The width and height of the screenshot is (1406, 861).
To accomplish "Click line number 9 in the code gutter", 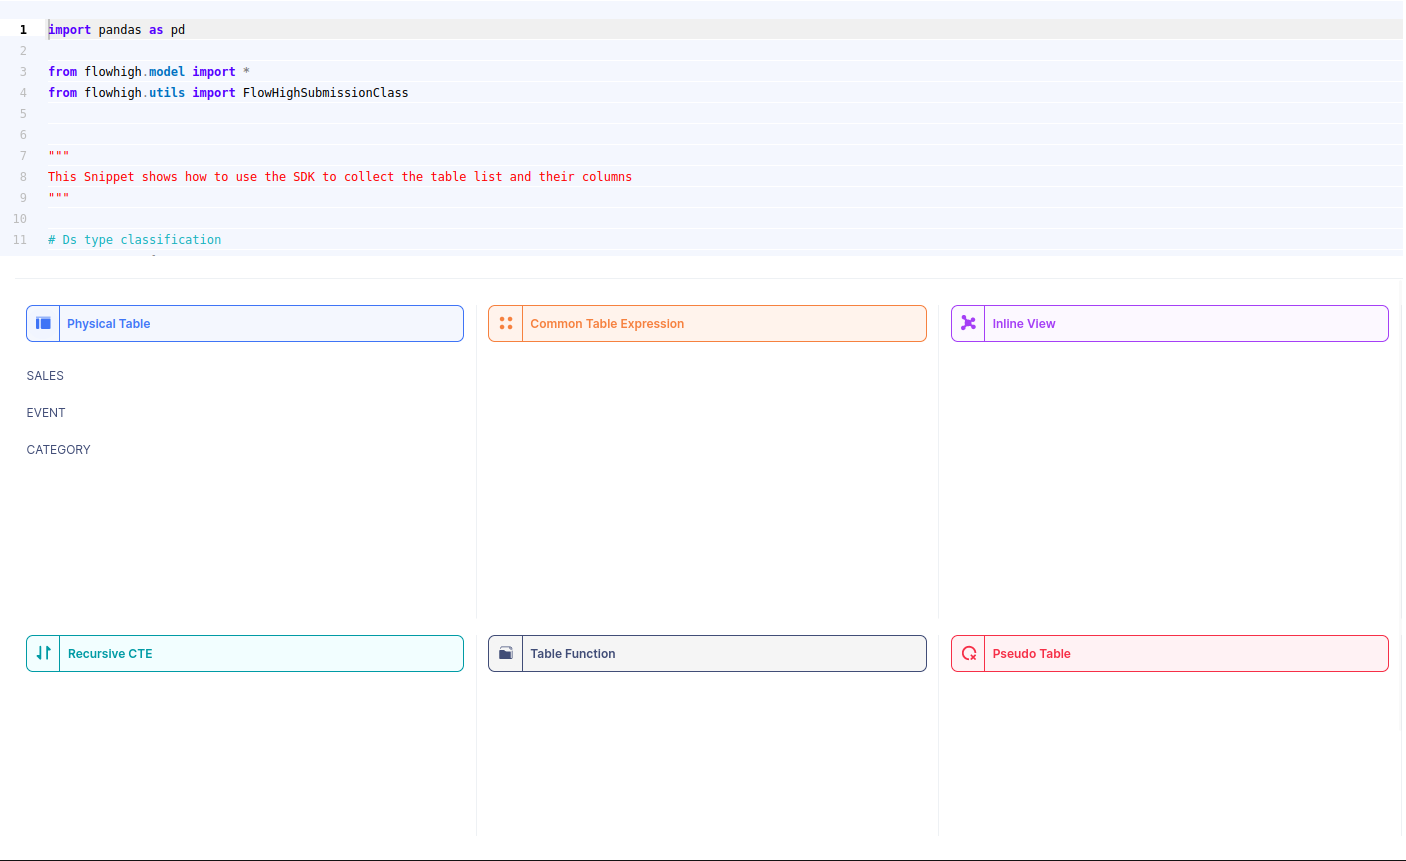I will pyautogui.click(x=23, y=198).
